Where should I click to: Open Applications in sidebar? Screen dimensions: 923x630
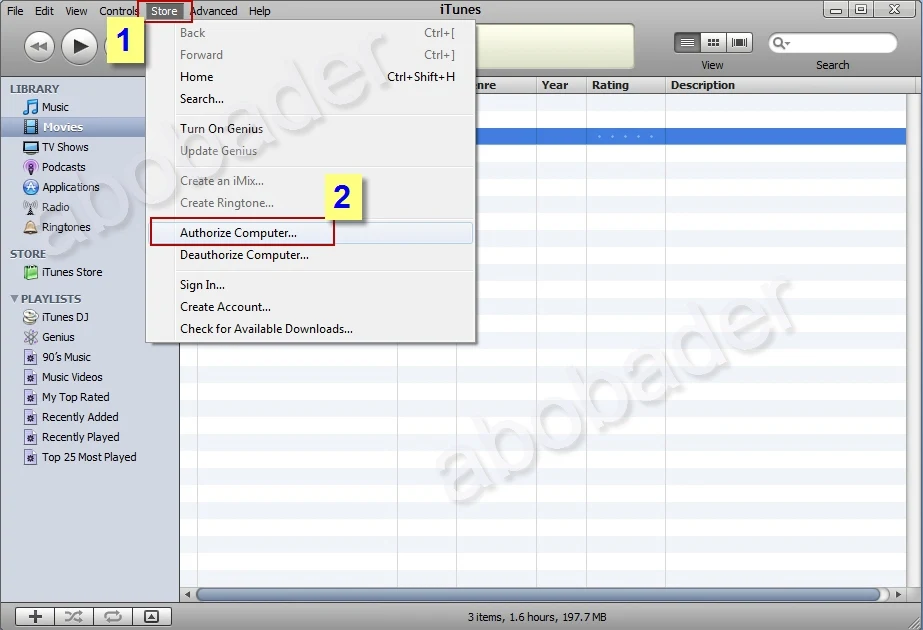coord(61,187)
